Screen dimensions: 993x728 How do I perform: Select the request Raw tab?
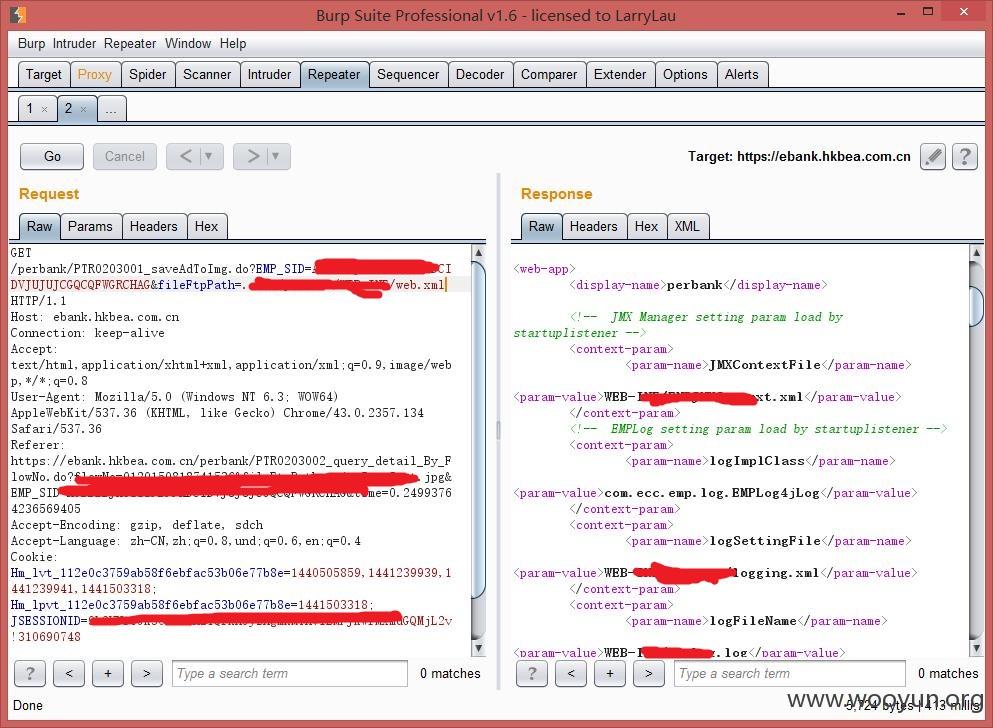coord(39,227)
